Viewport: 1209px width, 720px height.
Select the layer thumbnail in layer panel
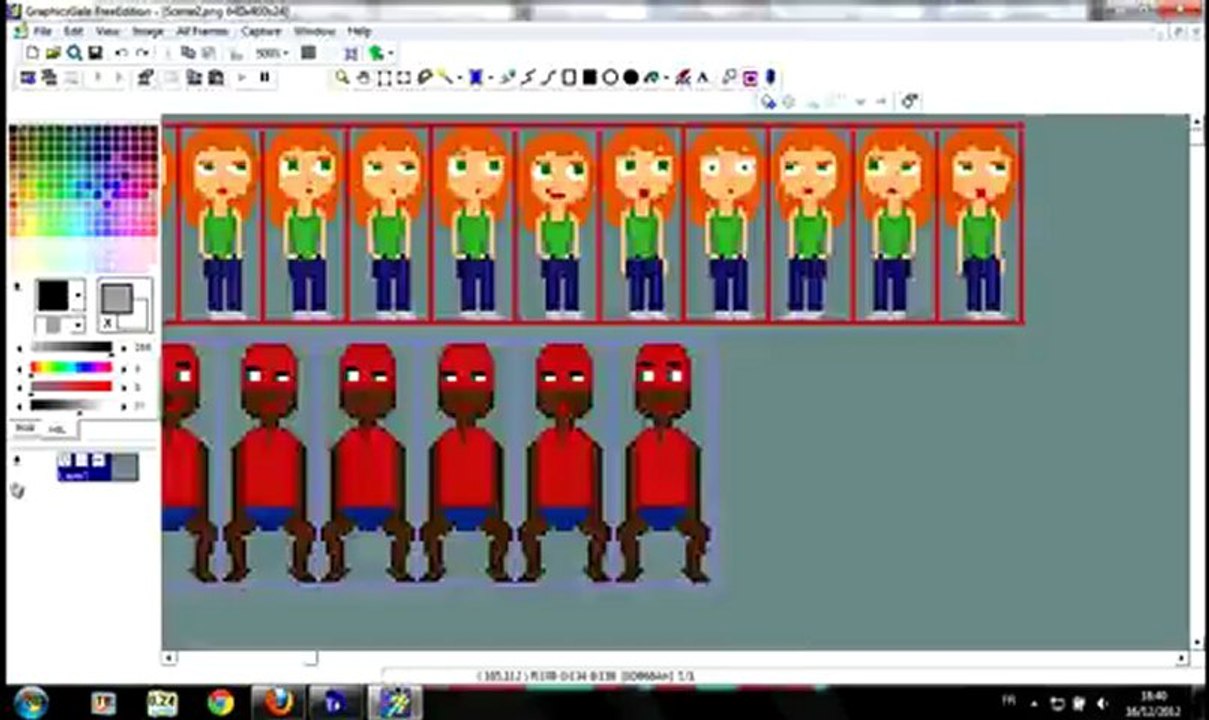124,467
